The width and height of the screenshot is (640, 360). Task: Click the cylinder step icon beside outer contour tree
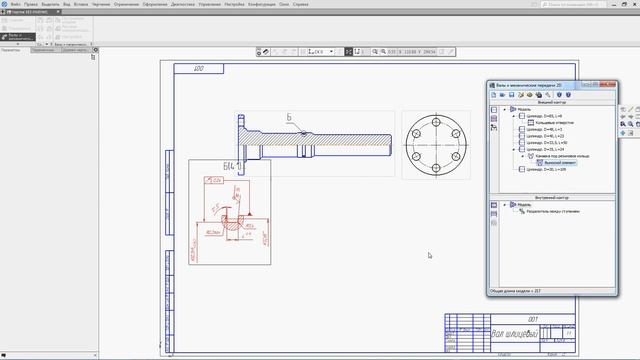pyautogui.click(x=494, y=110)
